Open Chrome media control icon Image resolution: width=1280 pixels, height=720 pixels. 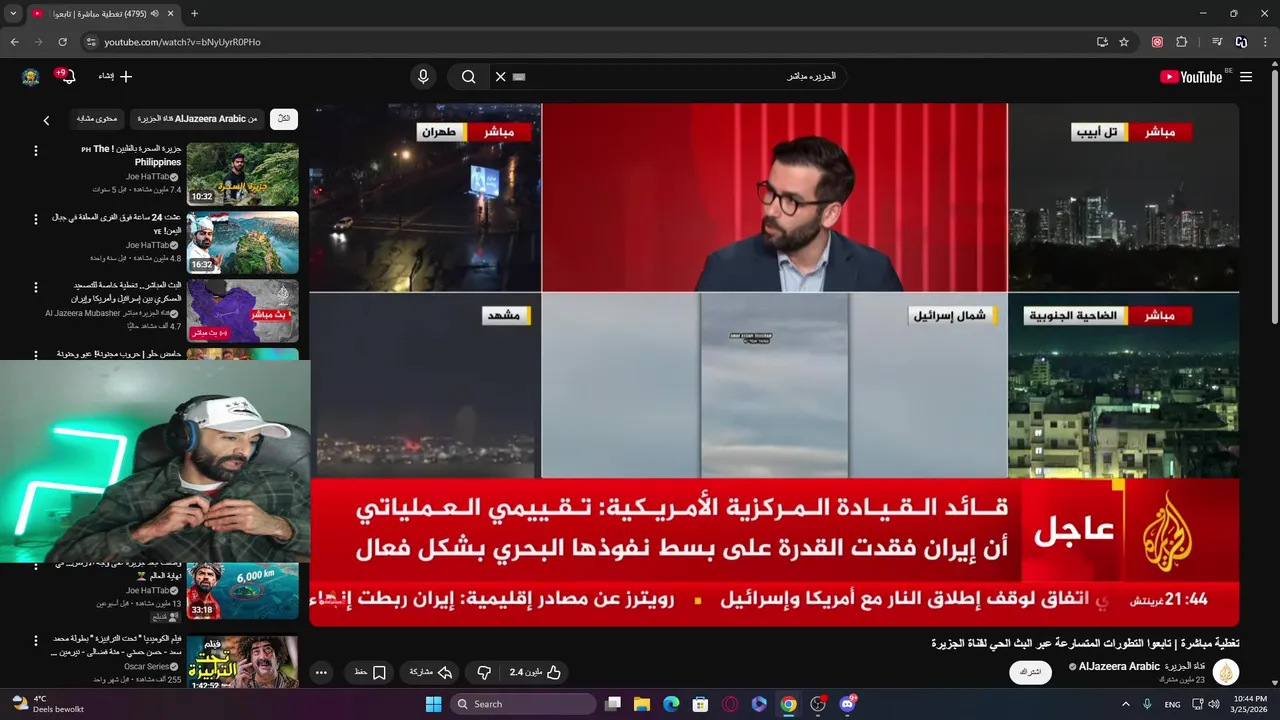(1217, 42)
